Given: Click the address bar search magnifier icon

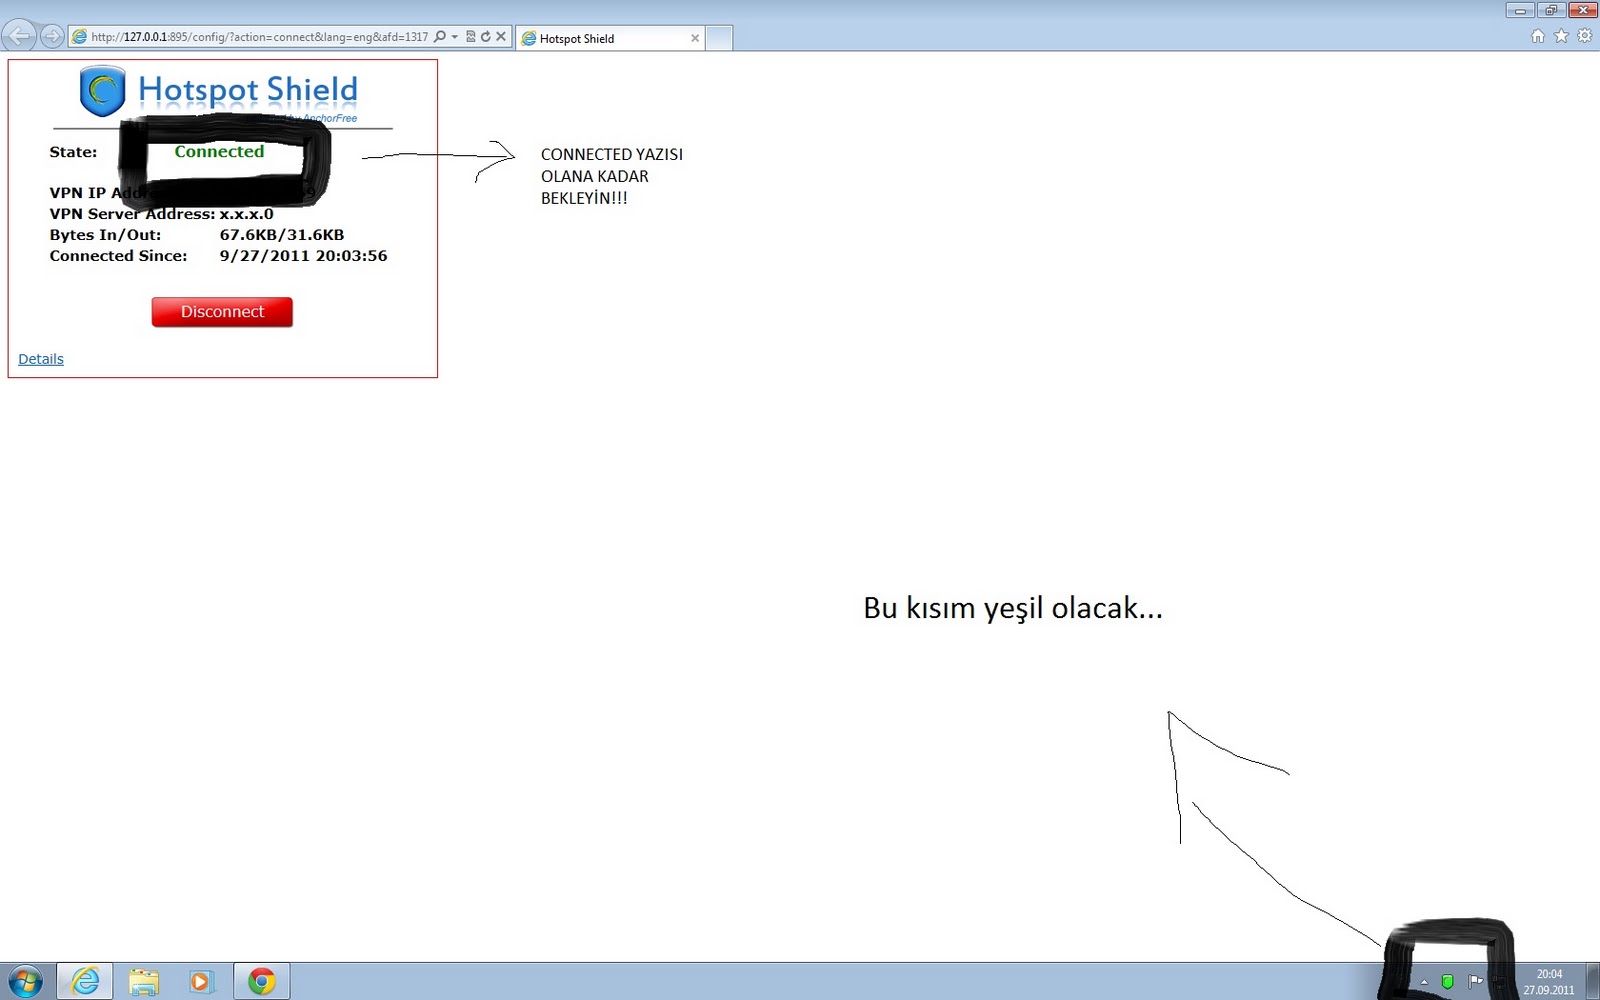Looking at the screenshot, I should point(439,37).
